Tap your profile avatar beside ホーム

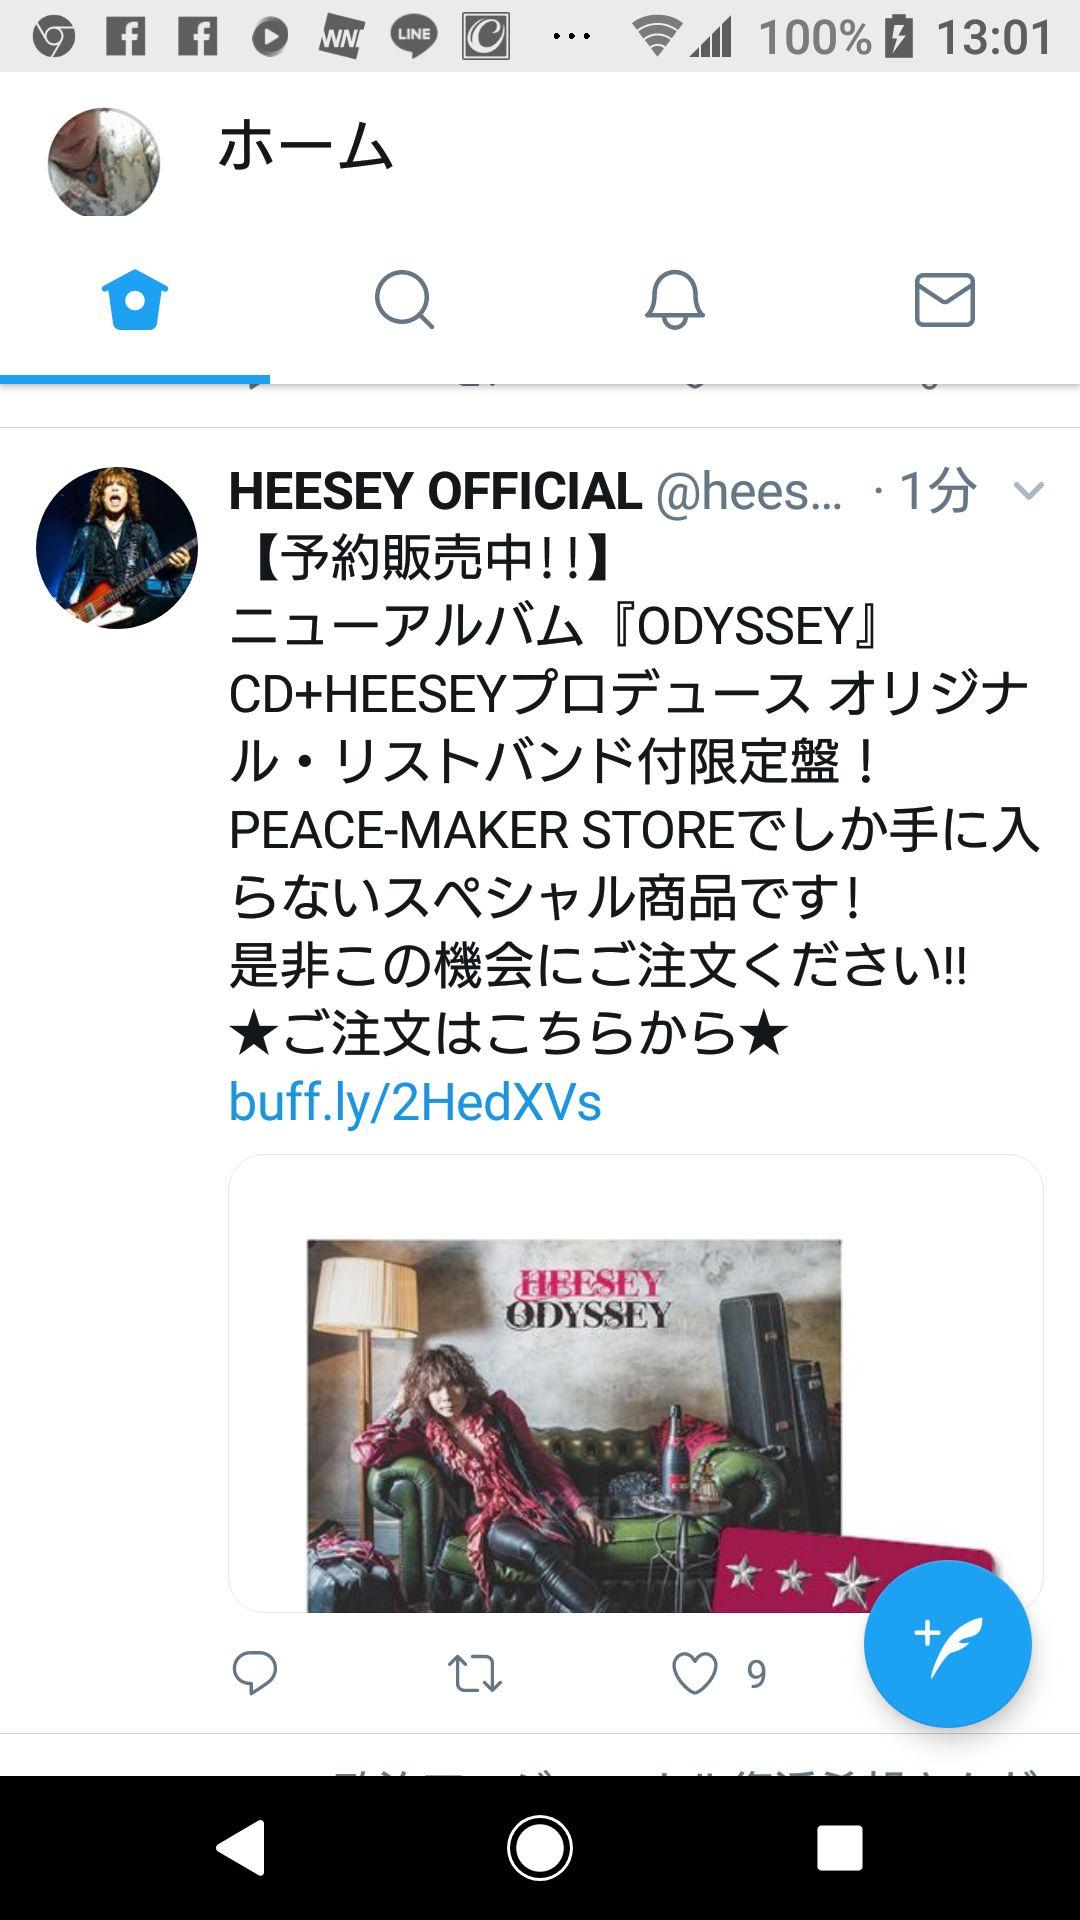tap(104, 163)
